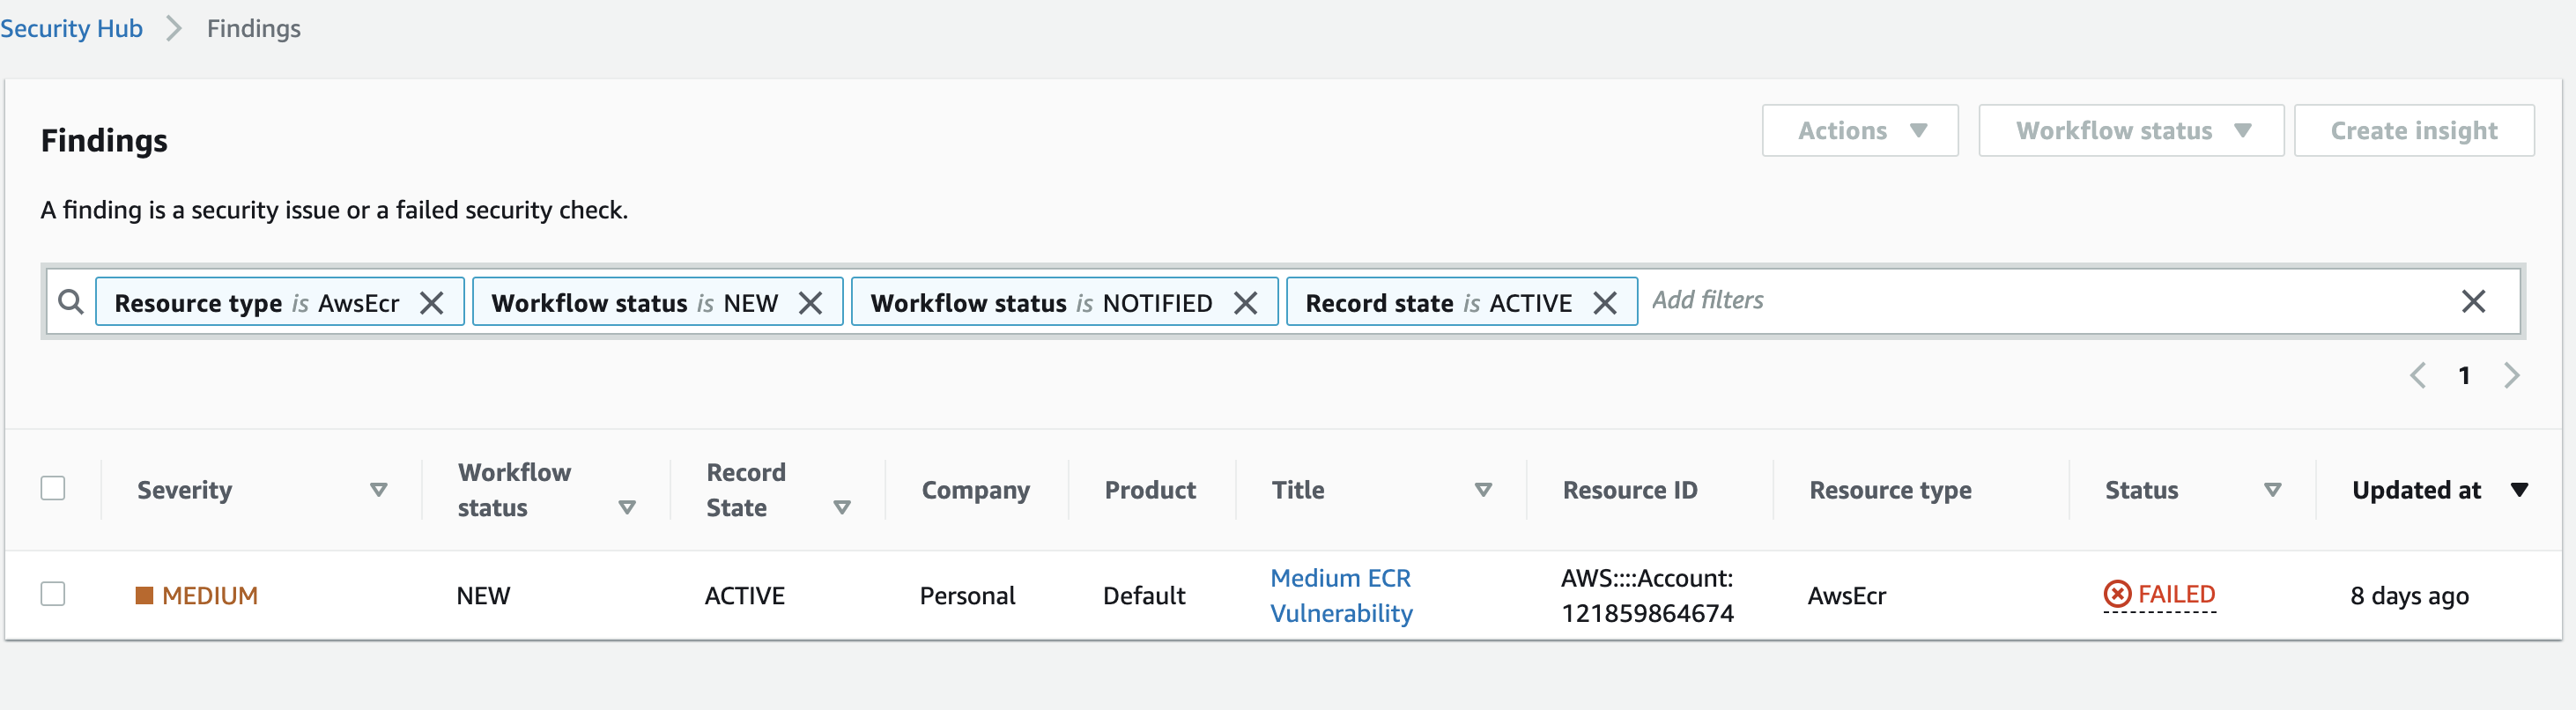Open the Workflow status dropdown button
The width and height of the screenshot is (2576, 710).
coord(2131,131)
